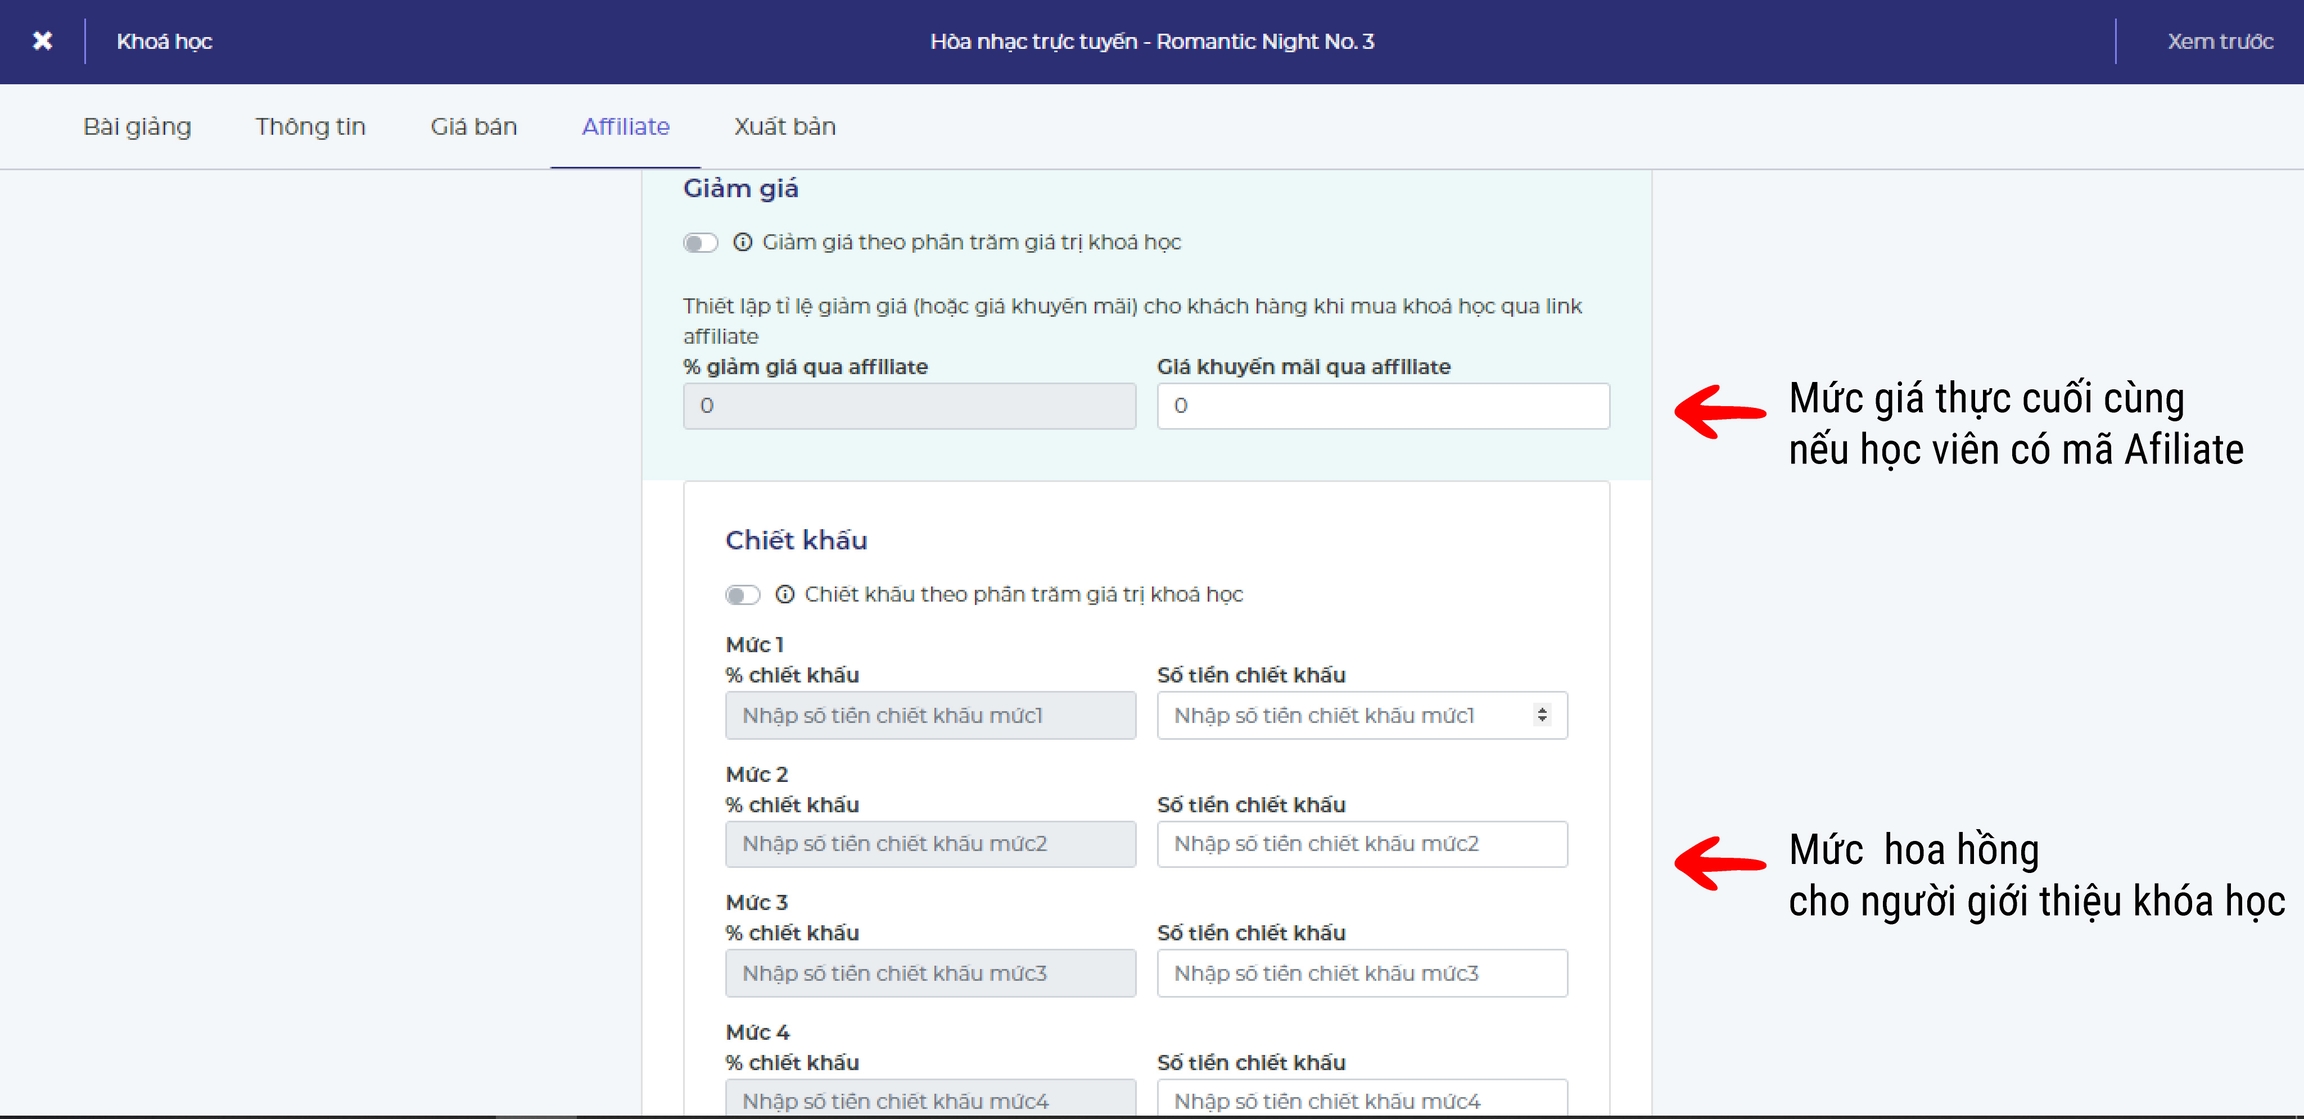Click Mức 4 số tiền chiết khấu input
The image size is (2304, 1119).
pos(1361,1100)
